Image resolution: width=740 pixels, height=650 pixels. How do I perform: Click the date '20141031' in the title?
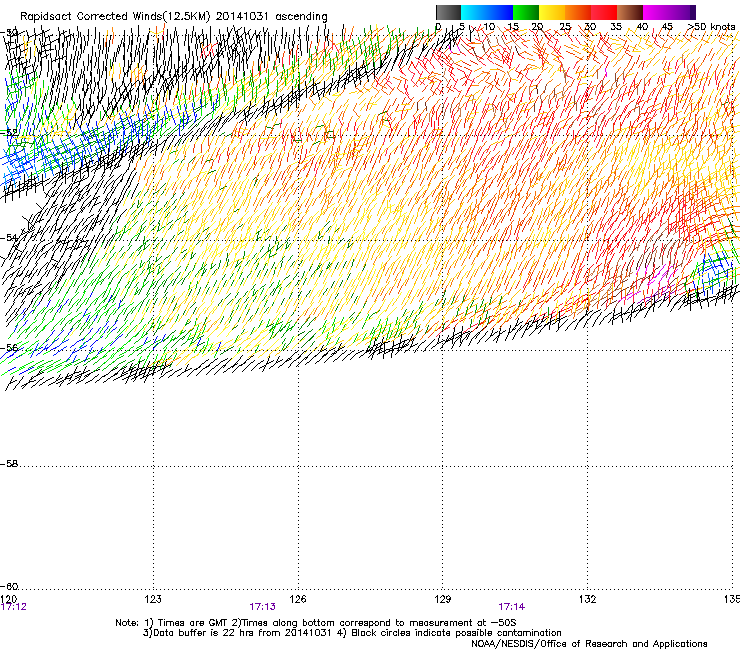(242, 16)
